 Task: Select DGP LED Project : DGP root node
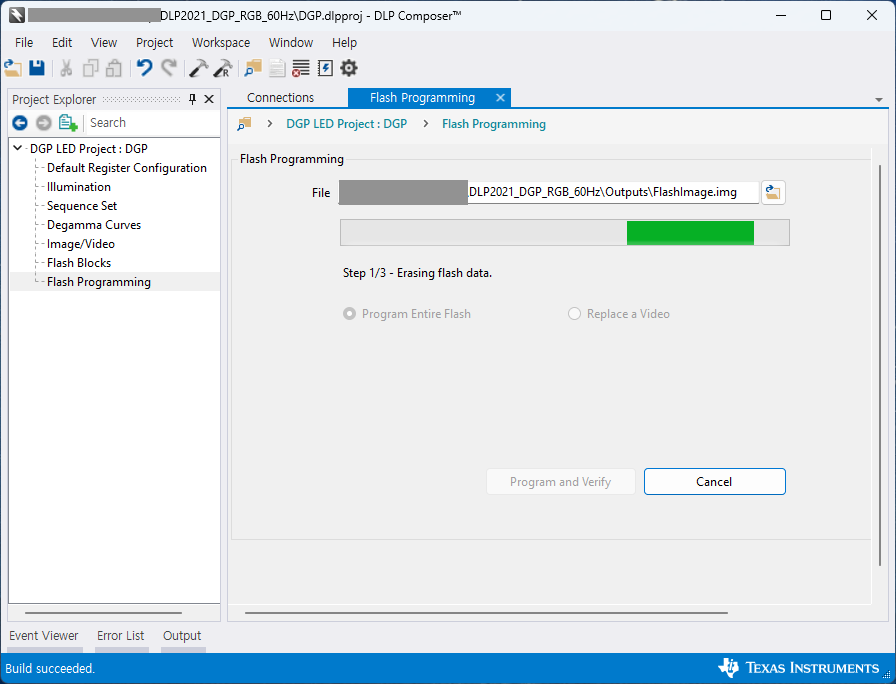pos(89,149)
